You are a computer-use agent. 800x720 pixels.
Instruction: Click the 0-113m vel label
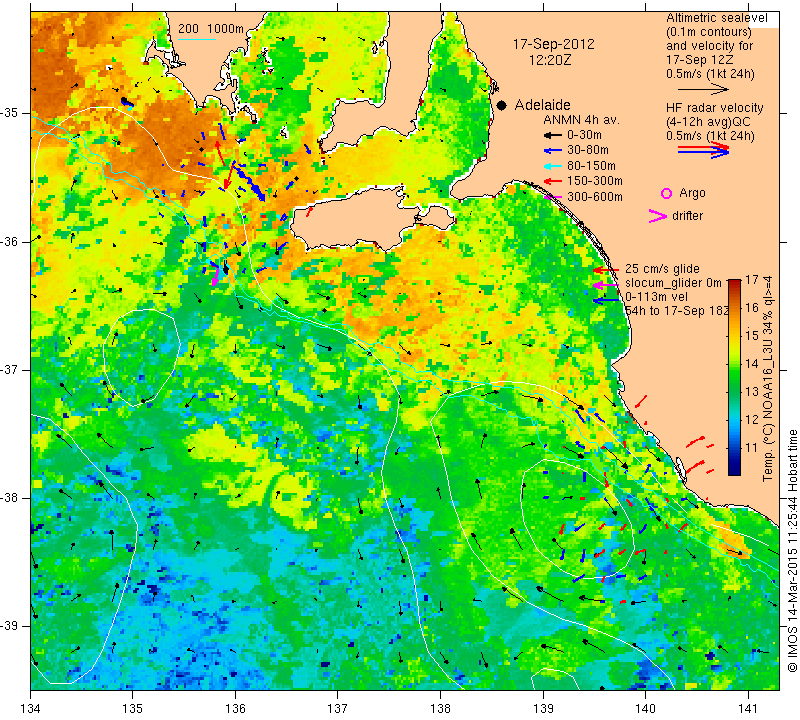coord(656,297)
